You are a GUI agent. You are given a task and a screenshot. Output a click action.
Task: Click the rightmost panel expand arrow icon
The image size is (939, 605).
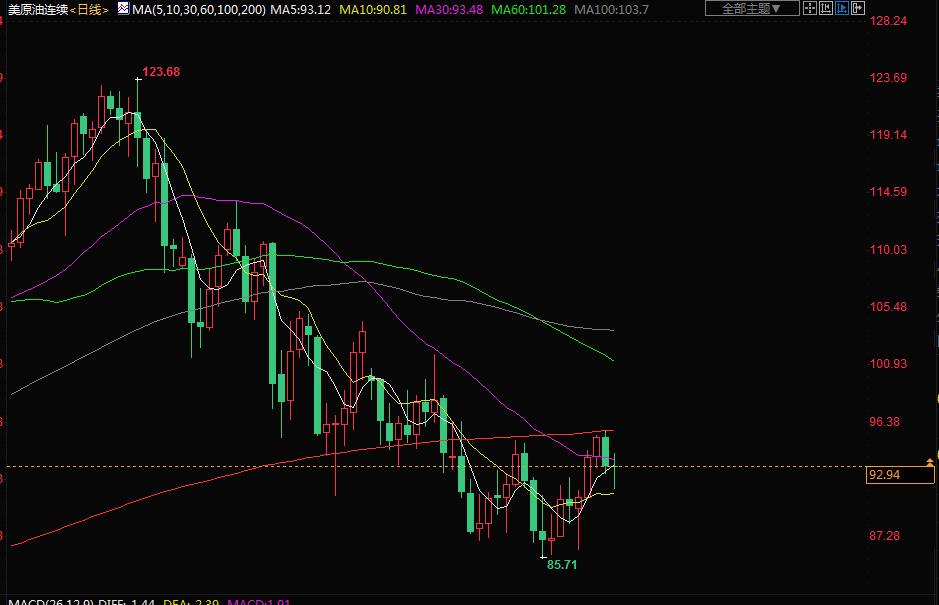pyautogui.click(x=858, y=9)
